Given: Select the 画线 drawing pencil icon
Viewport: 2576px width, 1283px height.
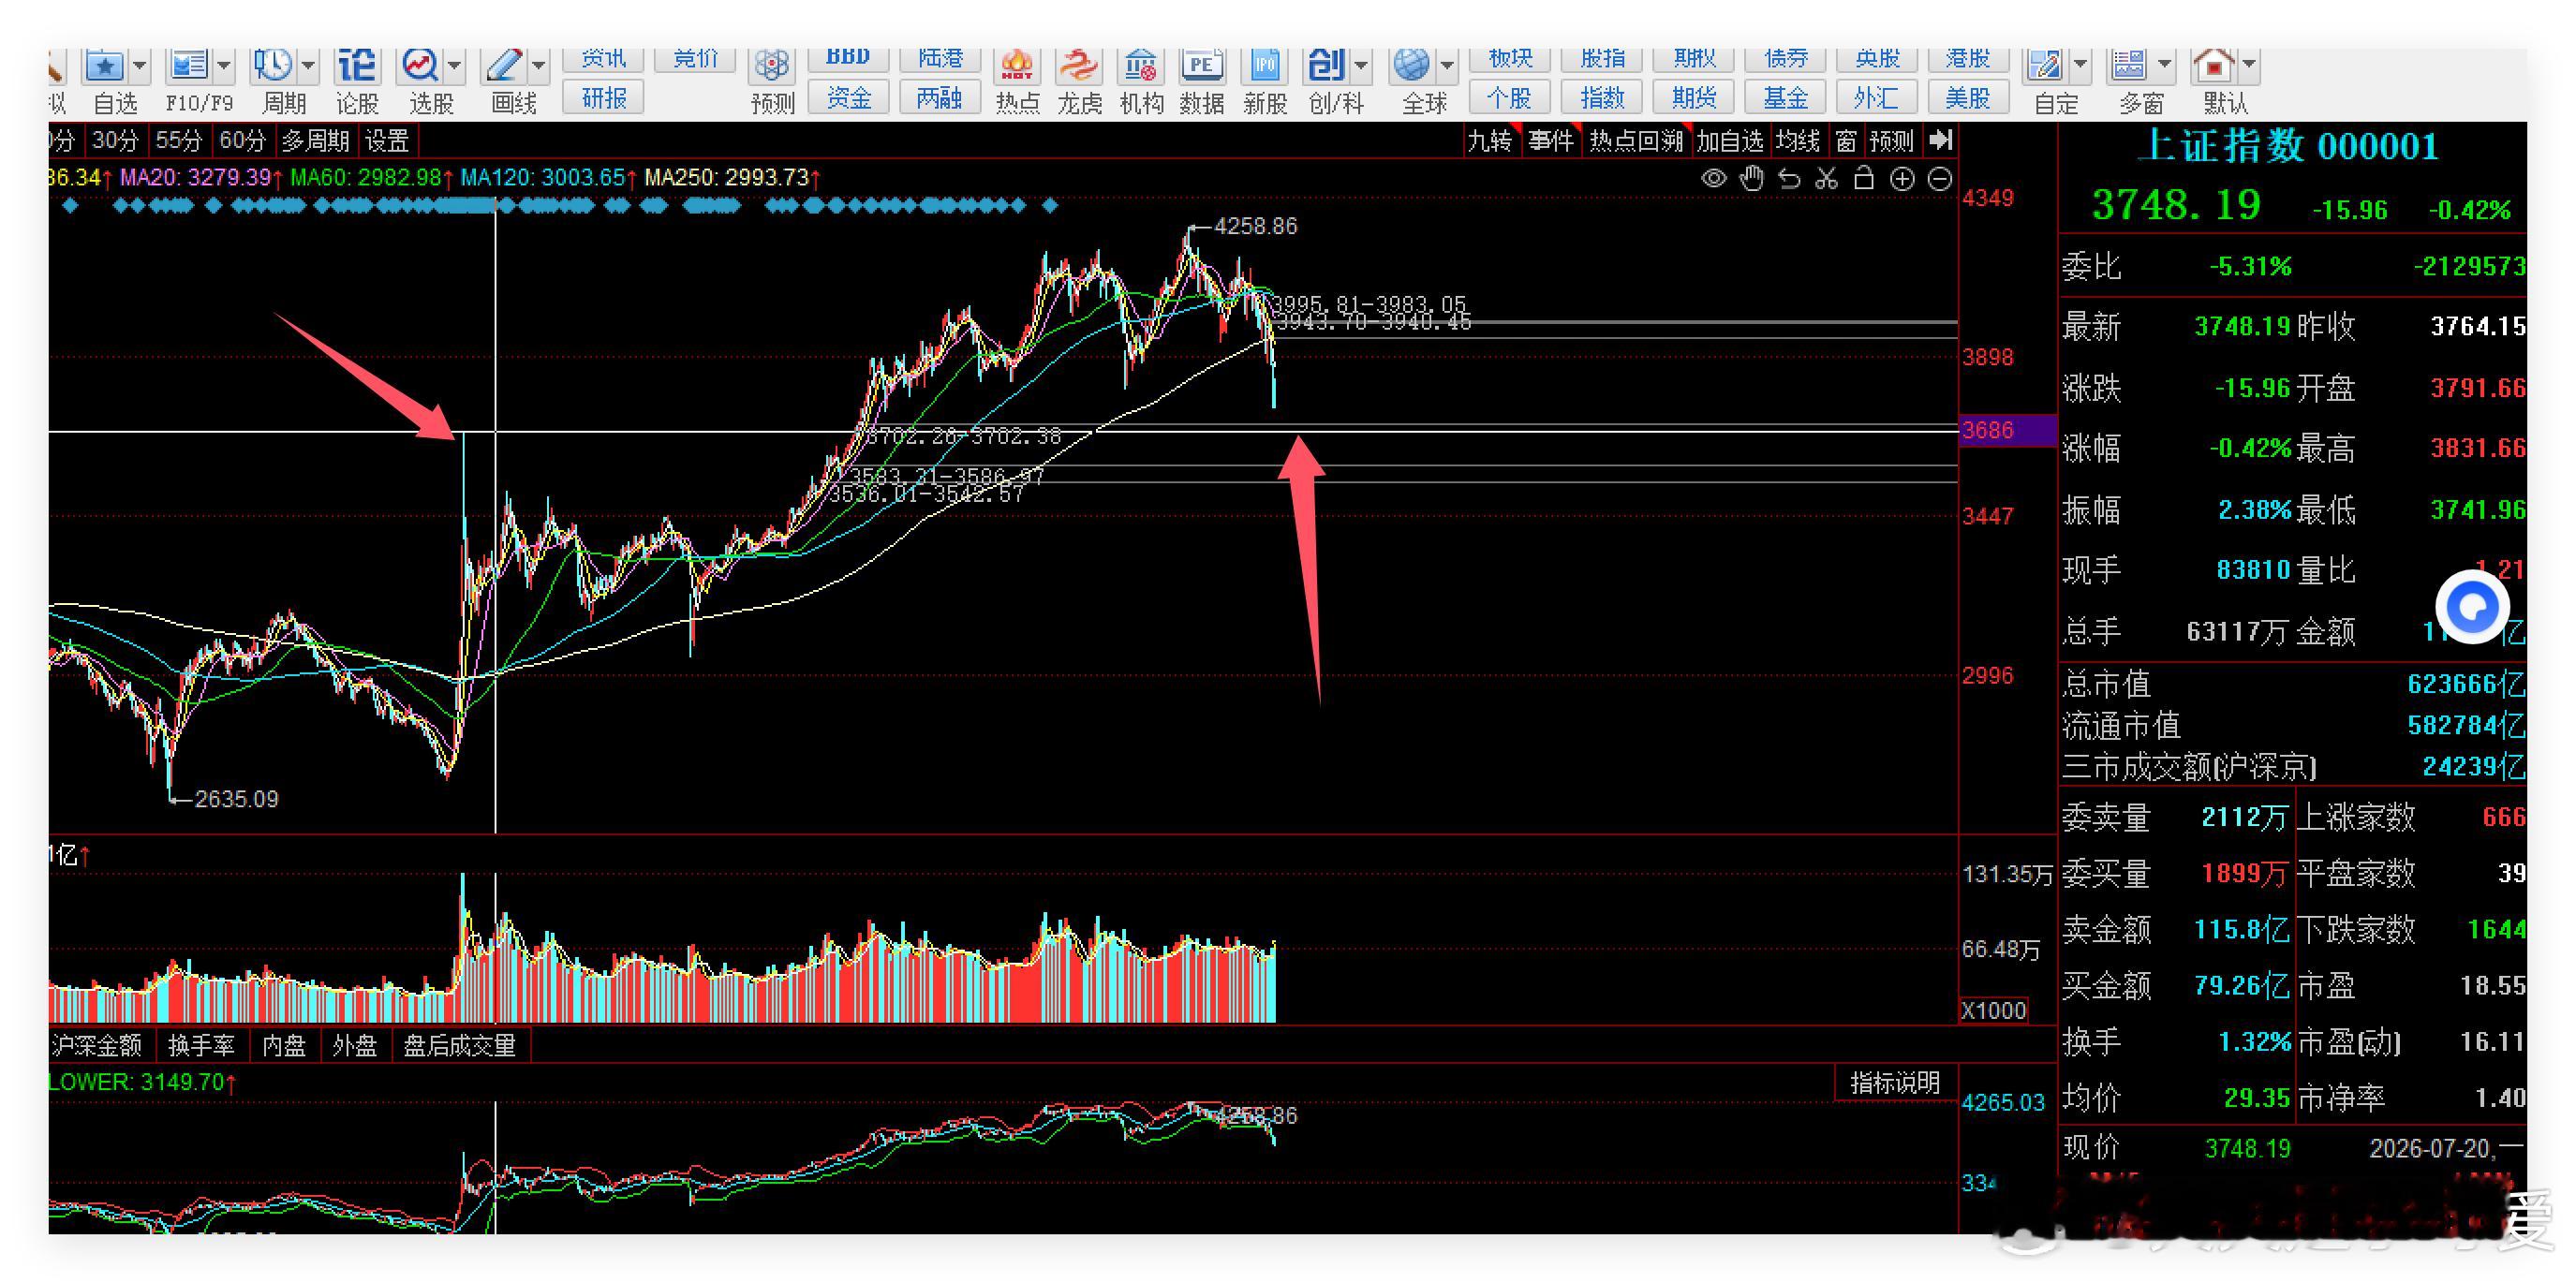Looking at the screenshot, I should [504, 67].
